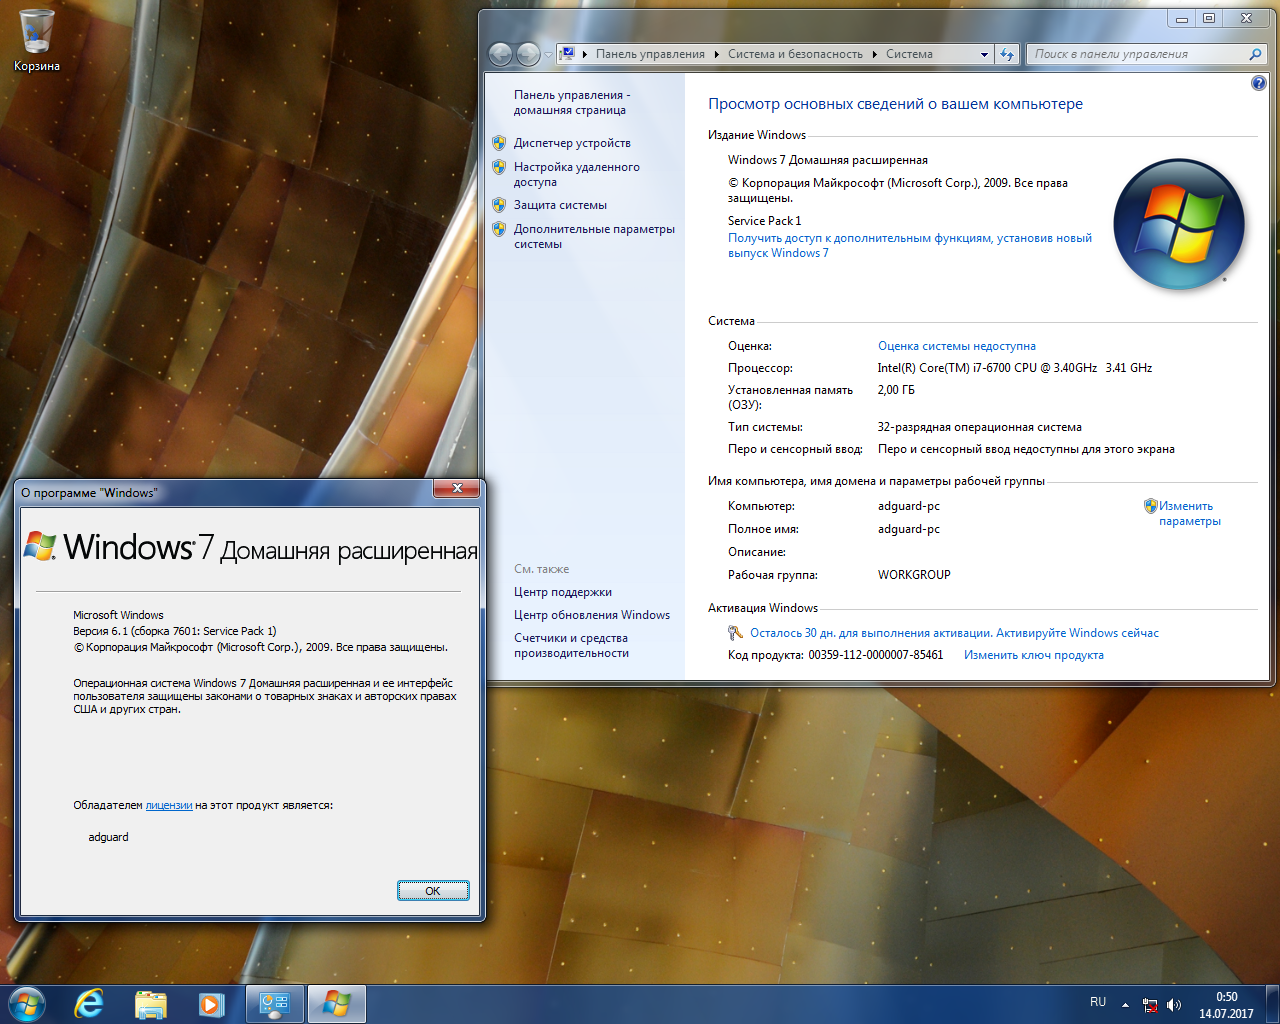Click the Windows Start orb
Viewport: 1280px width, 1024px height.
coord(27,1004)
